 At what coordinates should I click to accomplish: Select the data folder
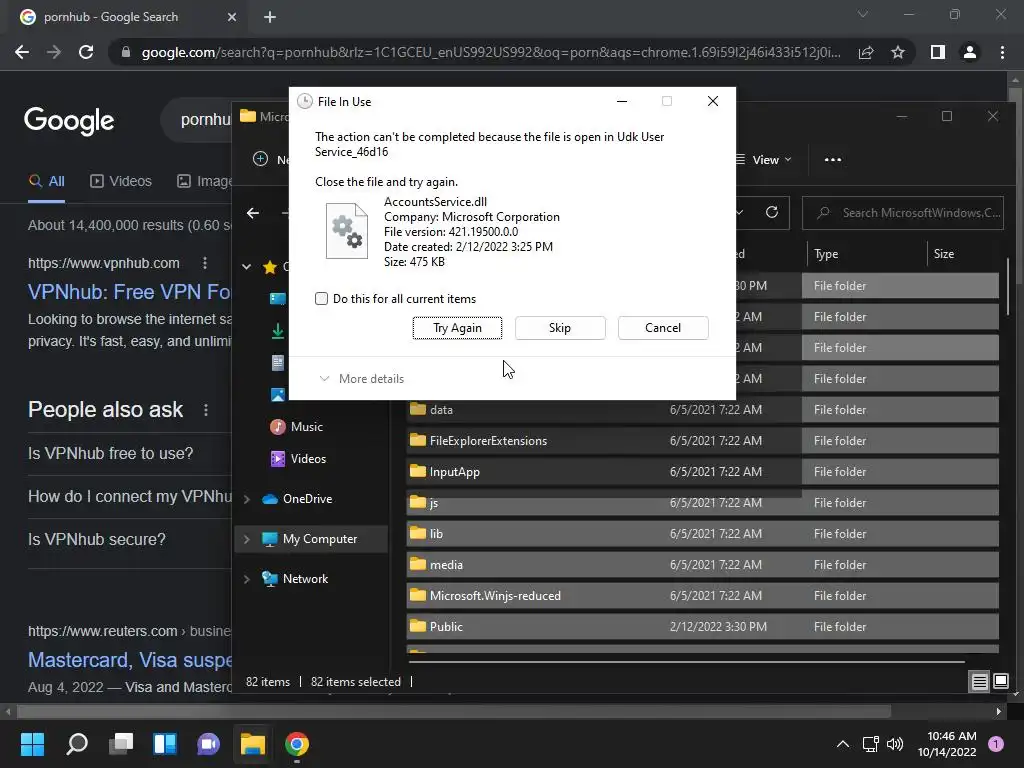(702, 409)
